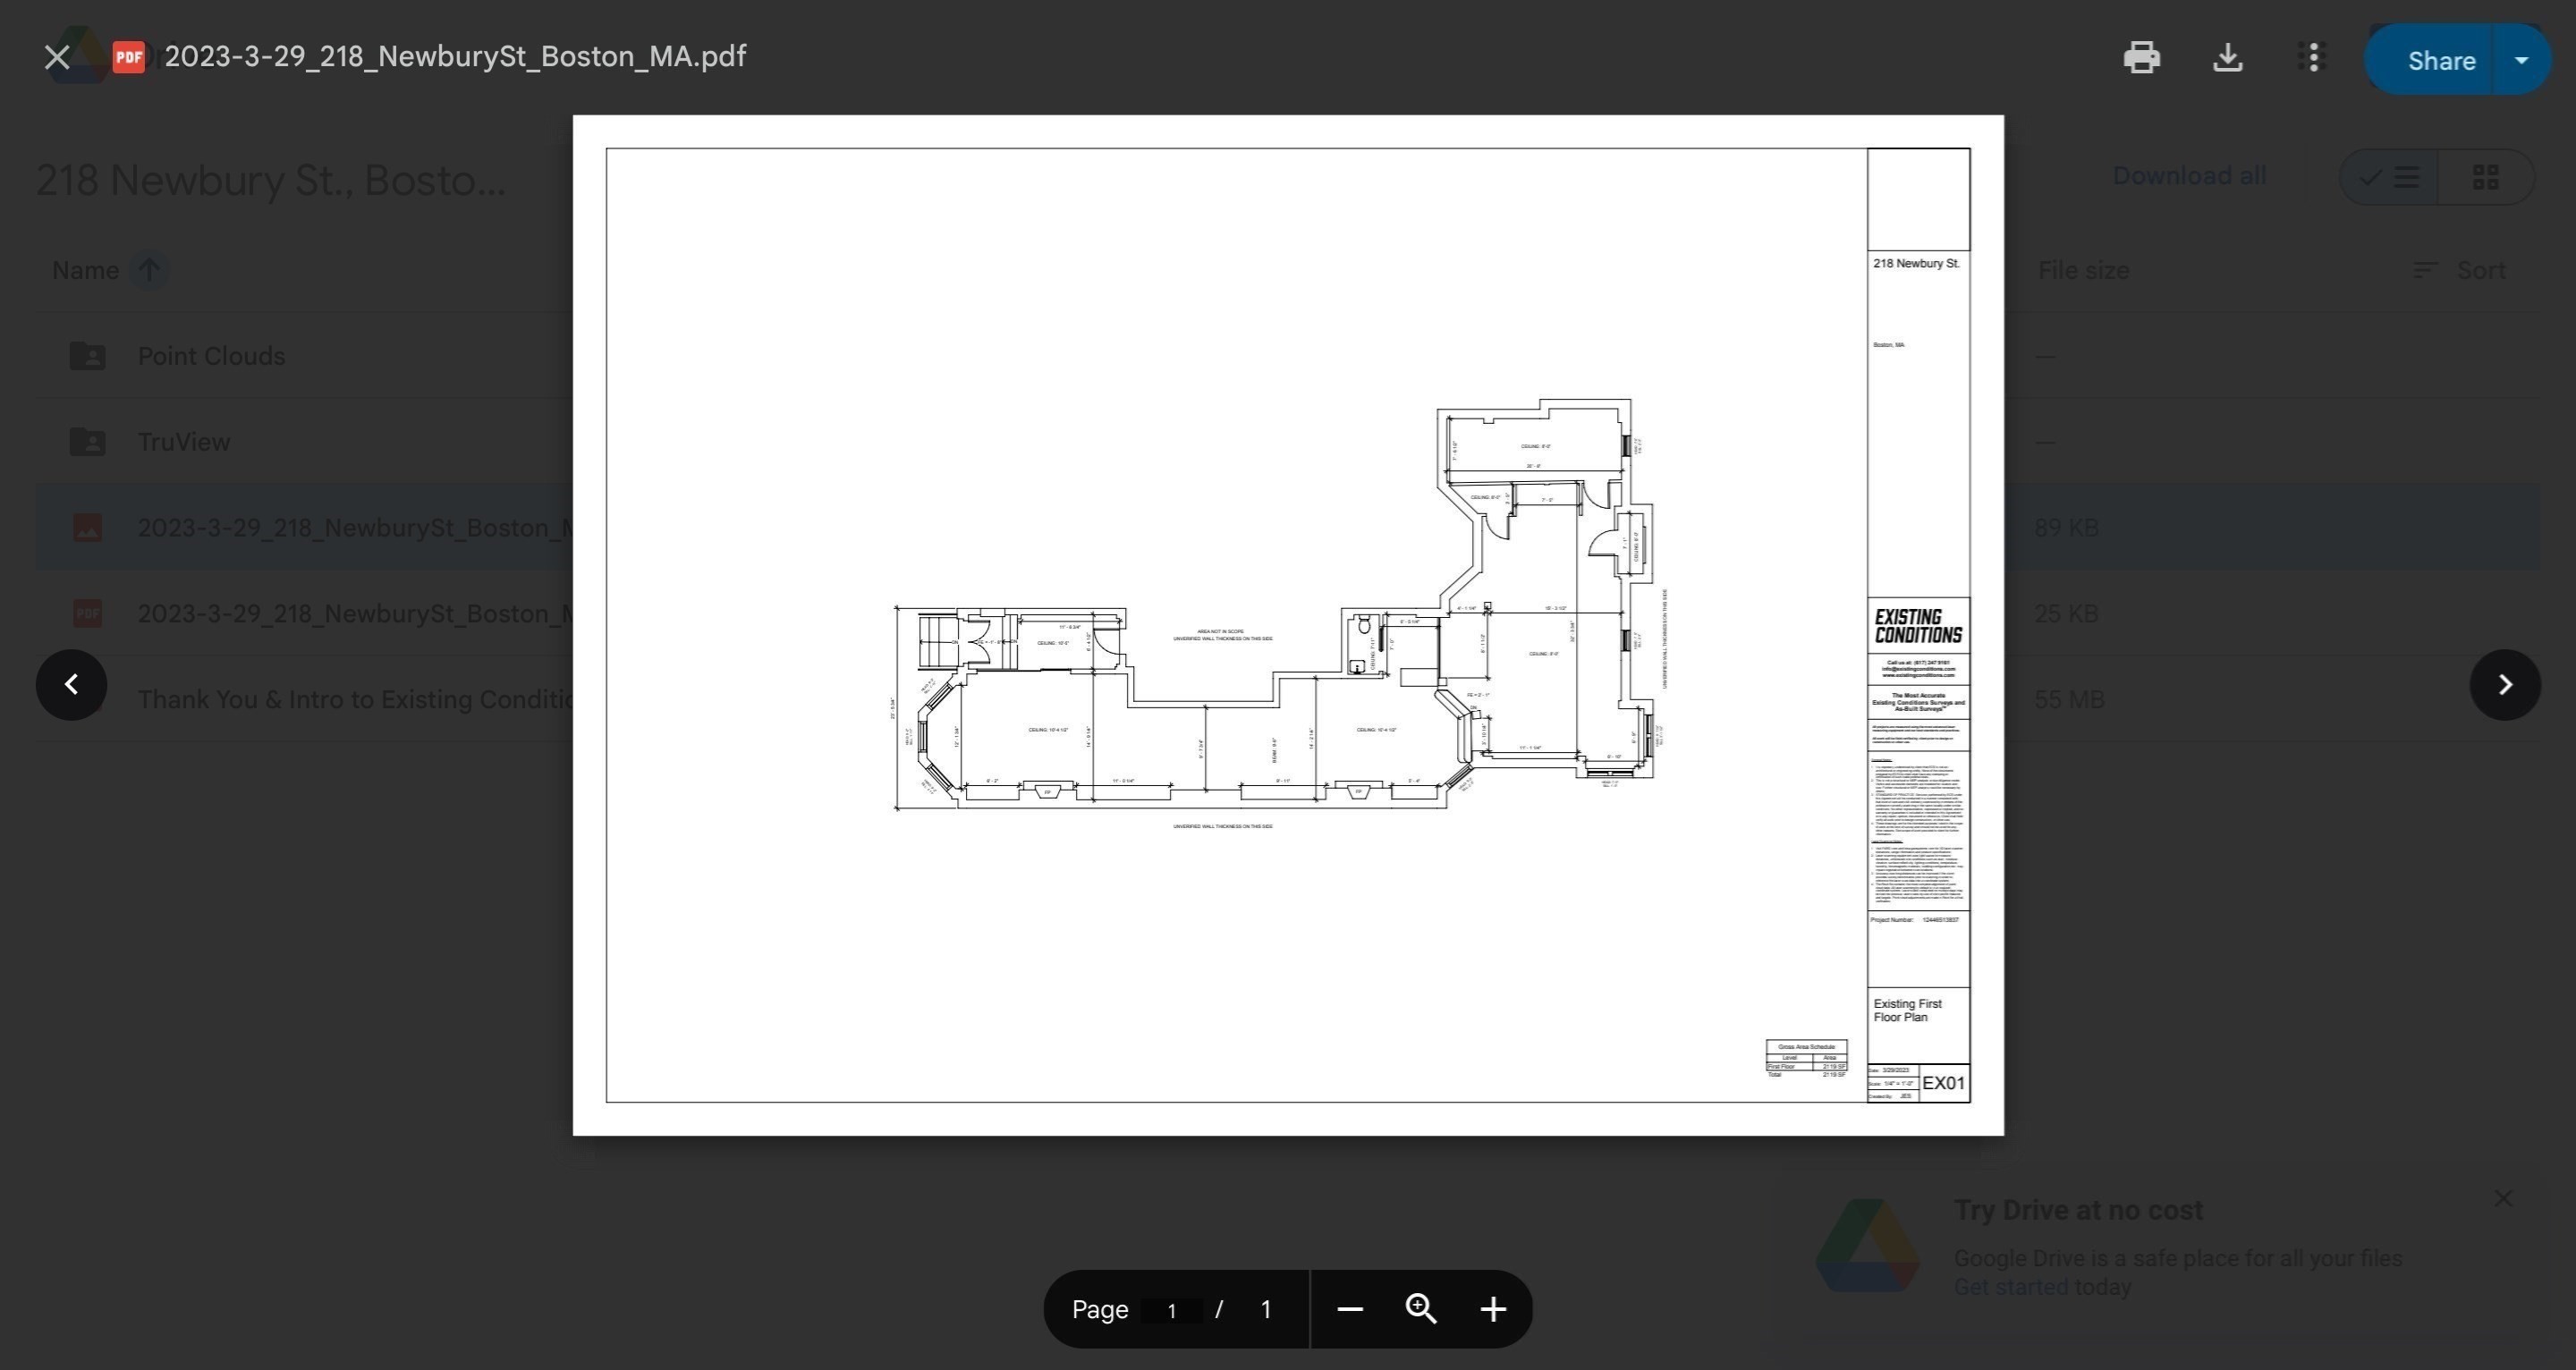The width and height of the screenshot is (2576, 1370).
Task: Go to the previous file arrow
Action: [x=71, y=685]
